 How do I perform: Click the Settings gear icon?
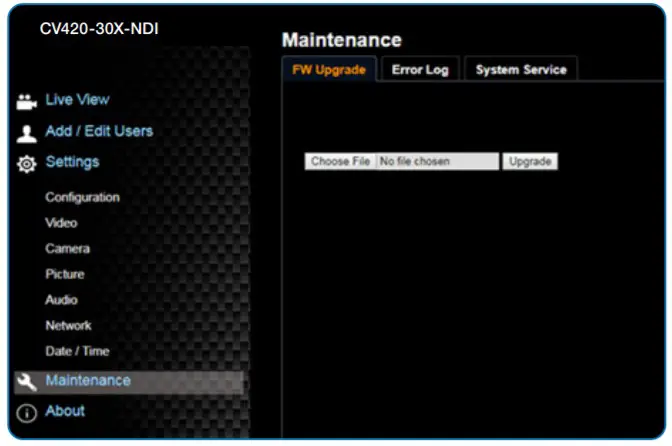[x=27, y=164]
